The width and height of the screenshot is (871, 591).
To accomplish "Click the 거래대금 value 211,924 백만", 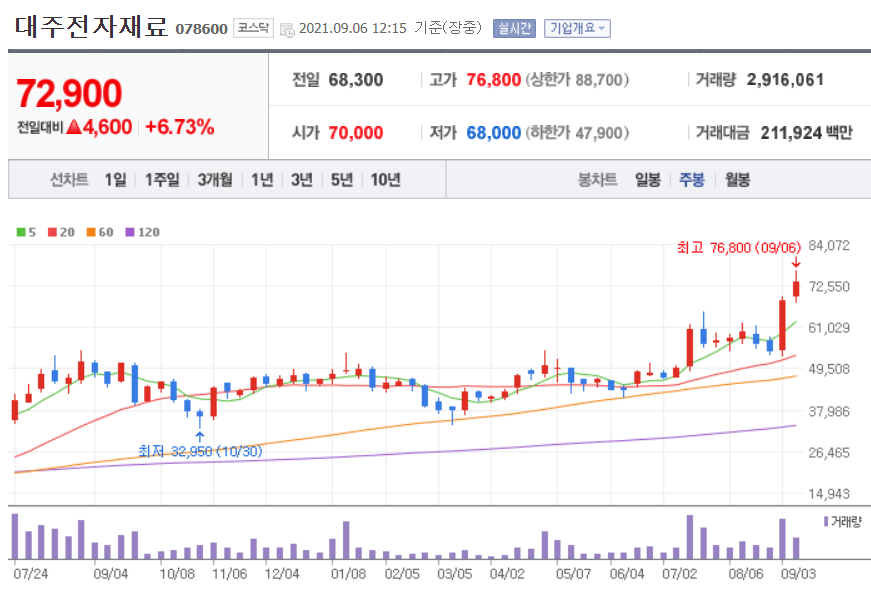I will tap(806, 133).
